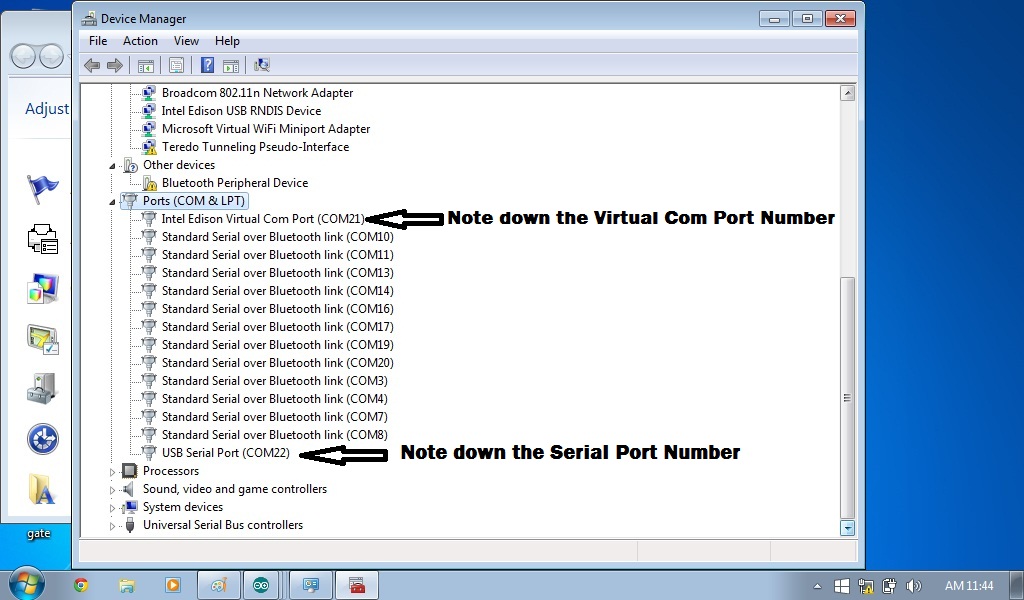Open Windows Explorer from the taskbar
The image size is (1024, 600).
tap(127, 585)
